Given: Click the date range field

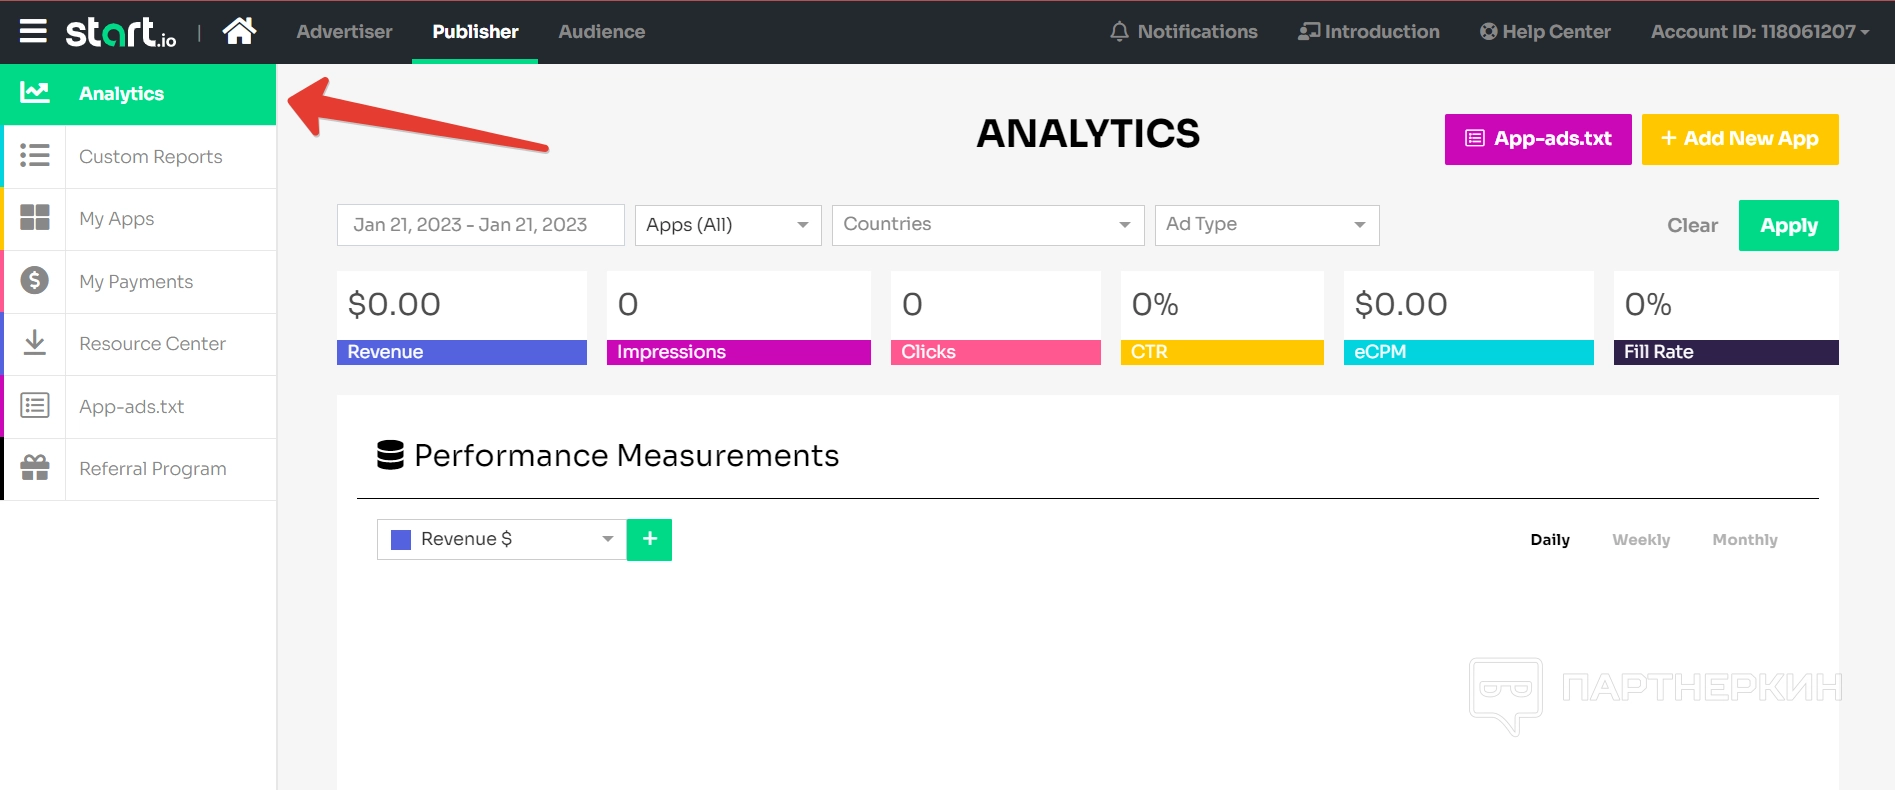Looking at the screenshot, I should (480, 225).
